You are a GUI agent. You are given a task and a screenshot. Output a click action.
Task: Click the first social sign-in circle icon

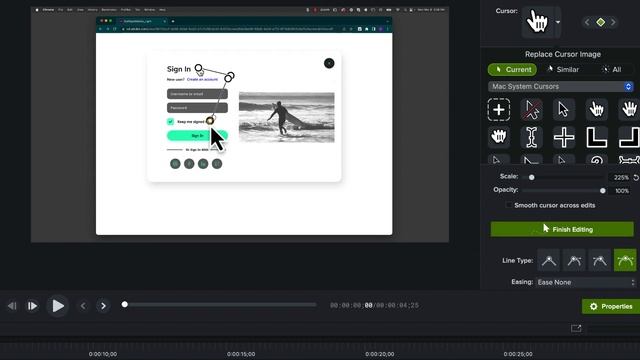tap(175, 164)
